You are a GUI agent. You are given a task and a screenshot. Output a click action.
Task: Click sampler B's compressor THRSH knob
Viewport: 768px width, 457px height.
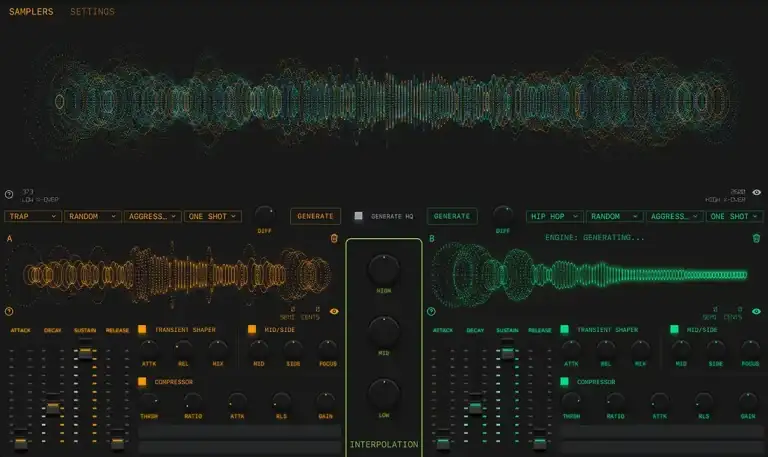pyautogui.click(x=571, y=402)
